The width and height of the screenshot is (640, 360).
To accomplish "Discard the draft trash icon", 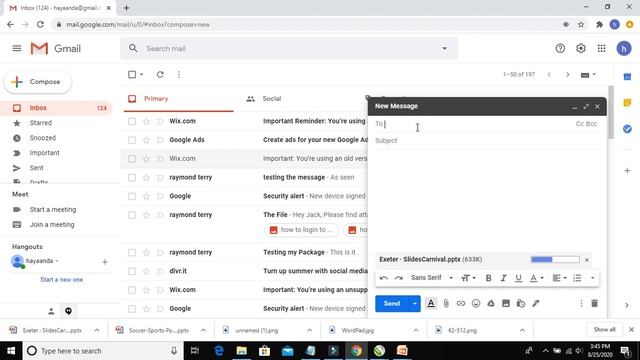I will point(595,303).
